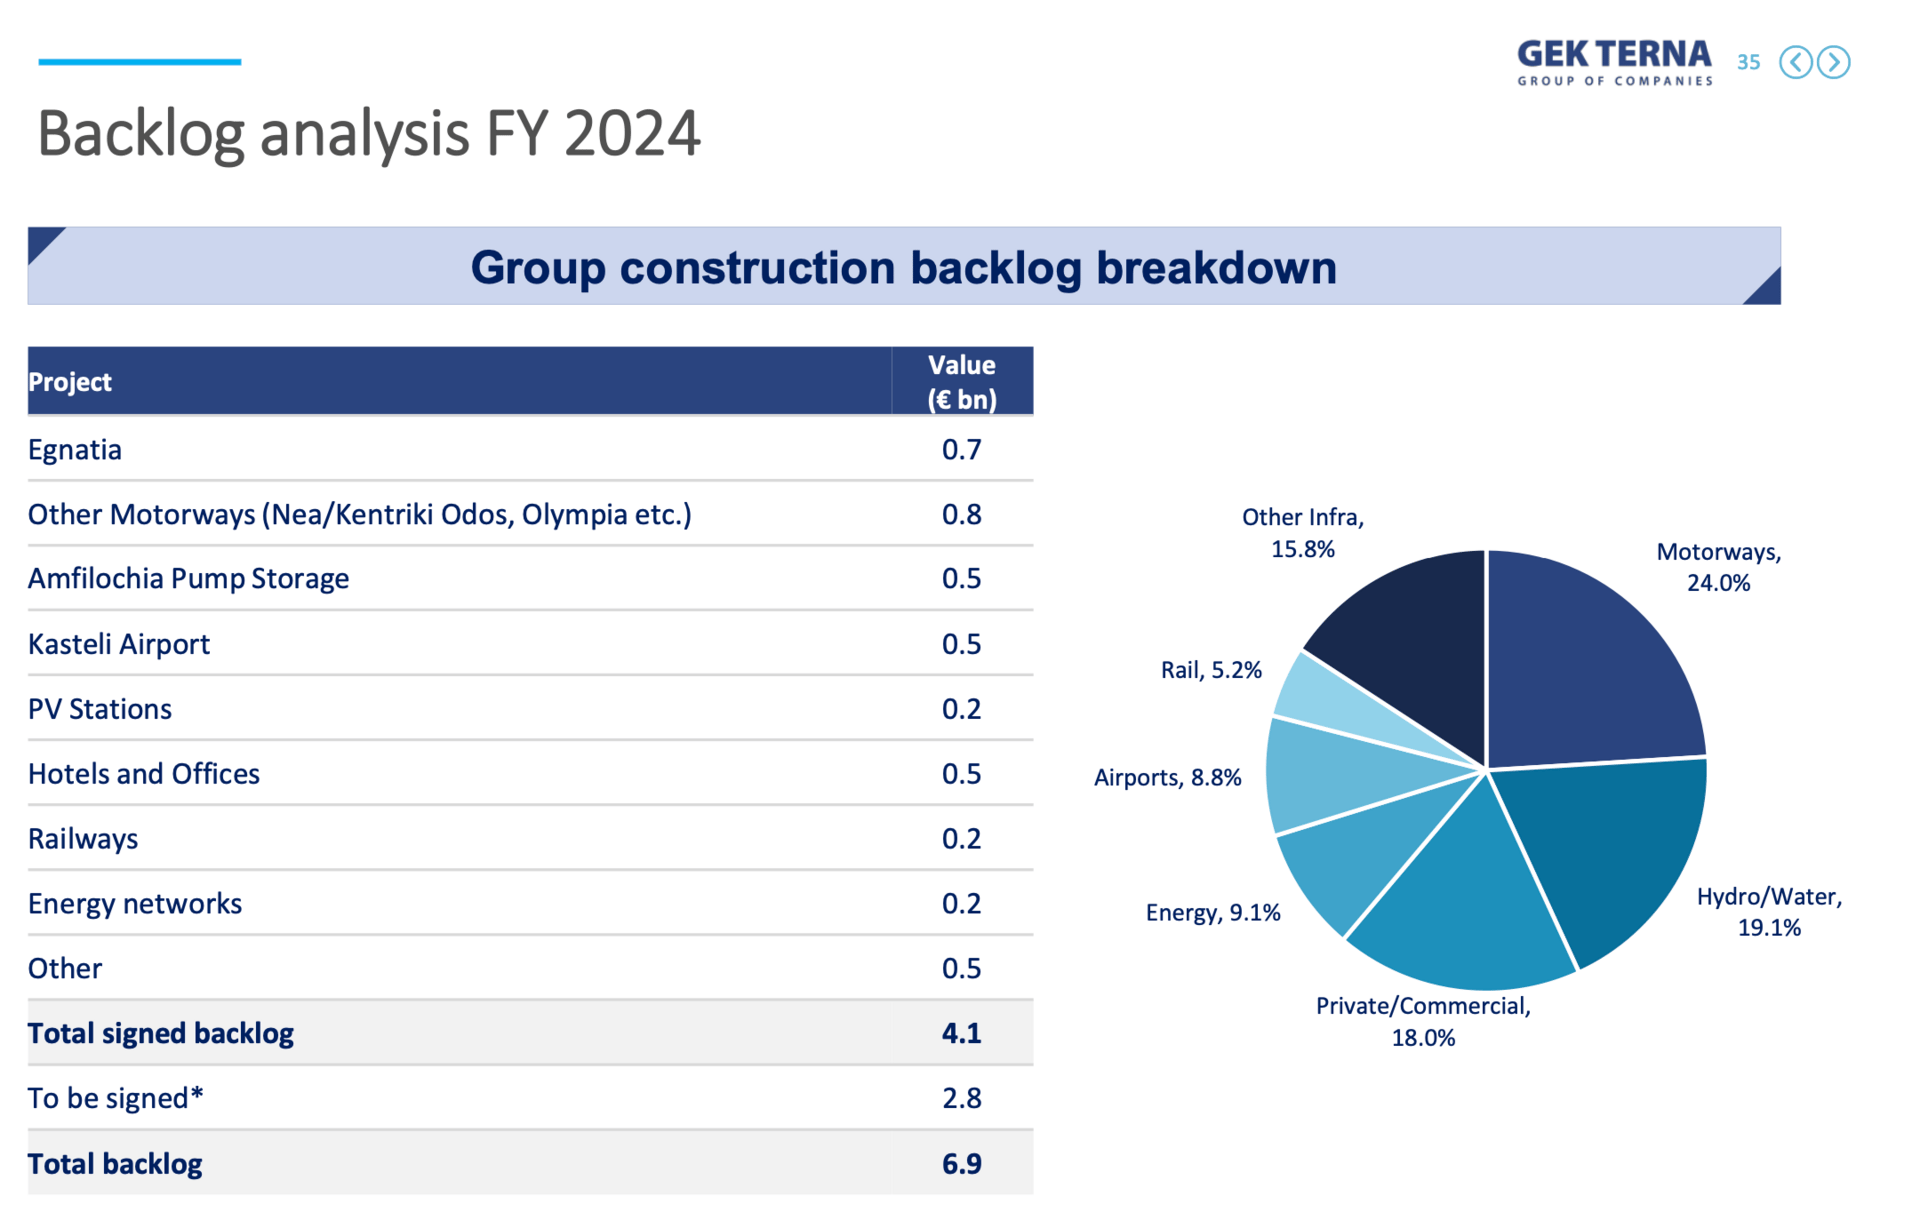The height and width of the screenshot is (1228, 1920).
Task: Click the GEK TERNA logo
Action: [x=1614, y=62]
